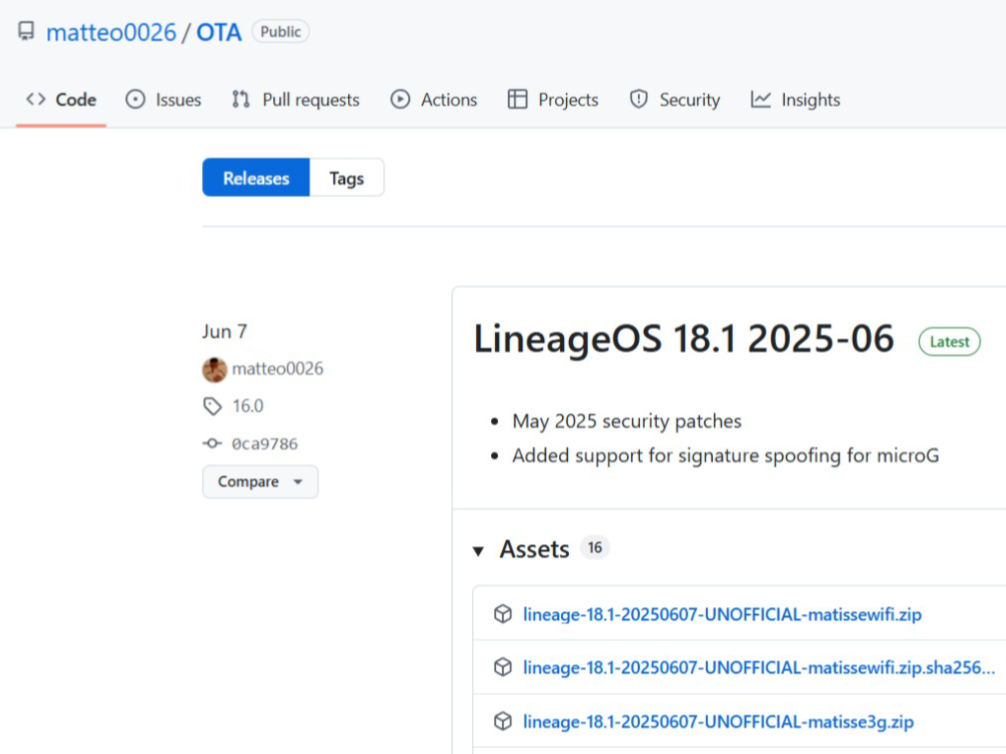Click the repository icon beside the repo name
1006x754 pixels.
pyautogui.click(x=25, y=31)
